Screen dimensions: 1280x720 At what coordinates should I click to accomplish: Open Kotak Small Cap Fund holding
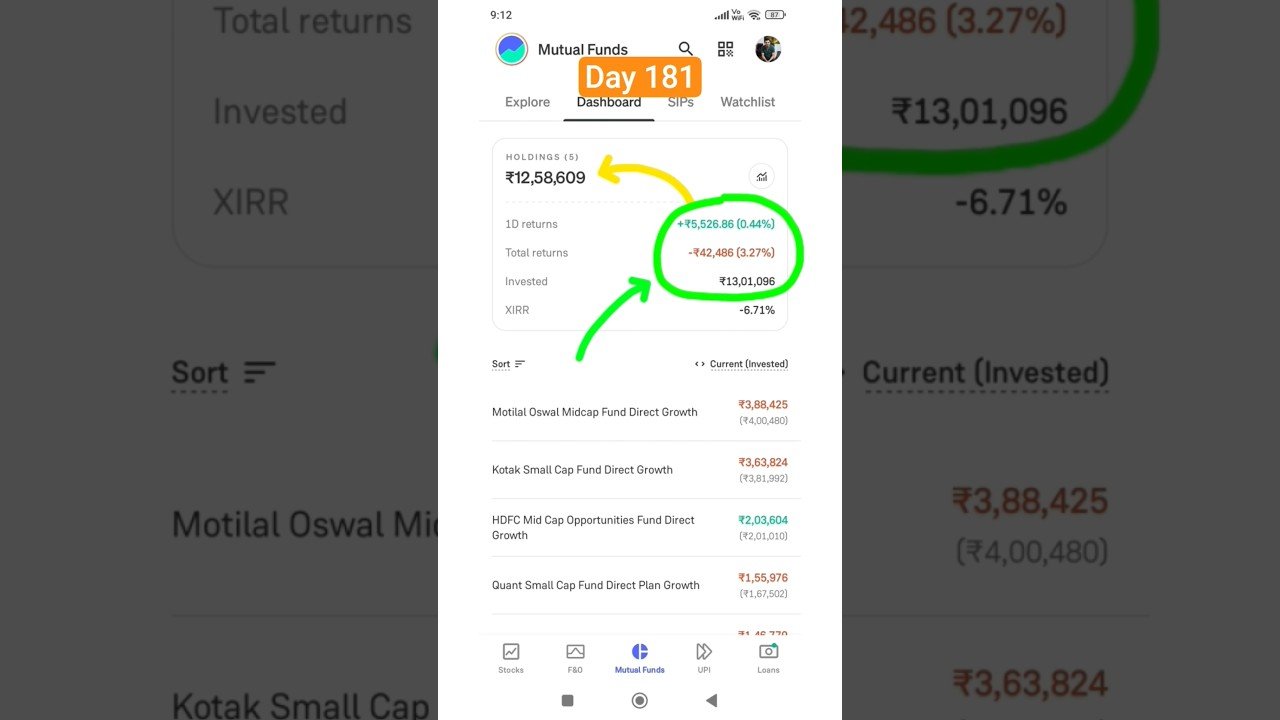(640, 470)
